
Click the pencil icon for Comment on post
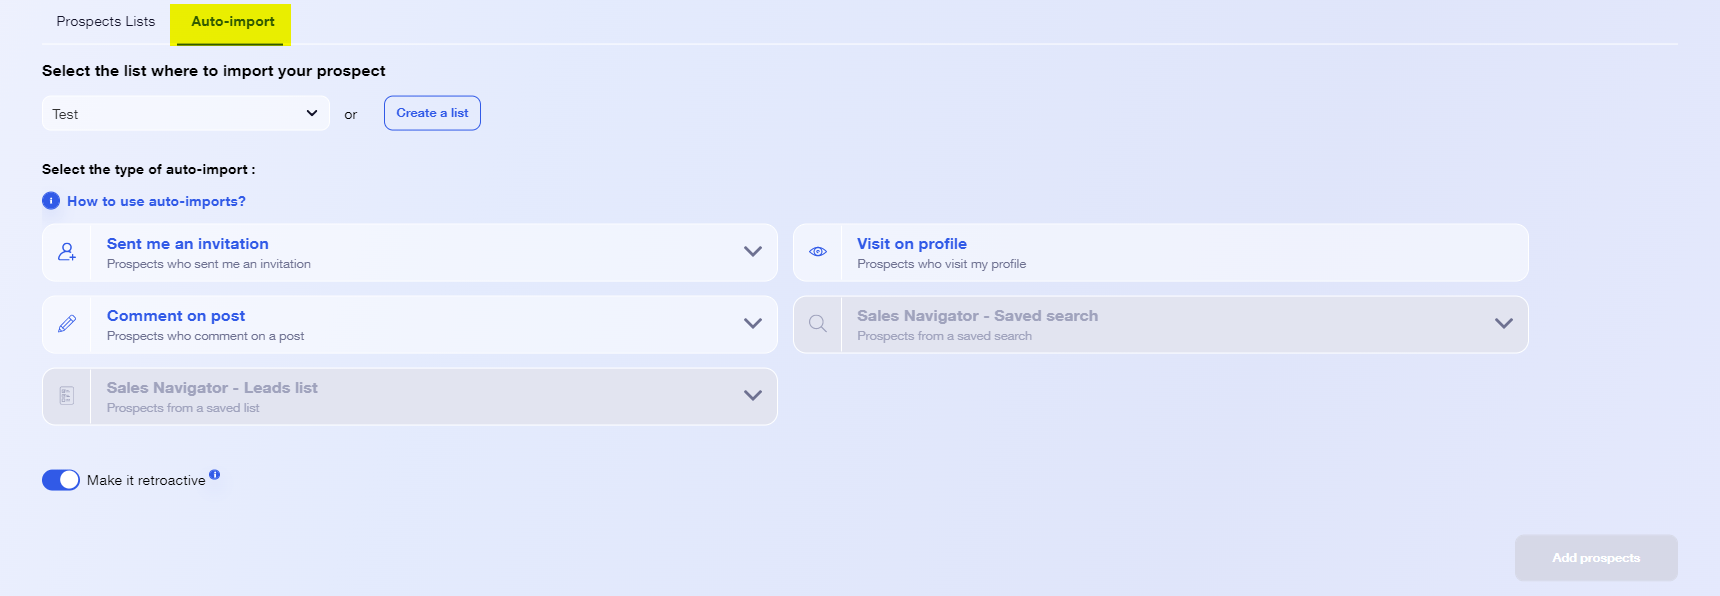pyautogui.click(x=67, y=324)
